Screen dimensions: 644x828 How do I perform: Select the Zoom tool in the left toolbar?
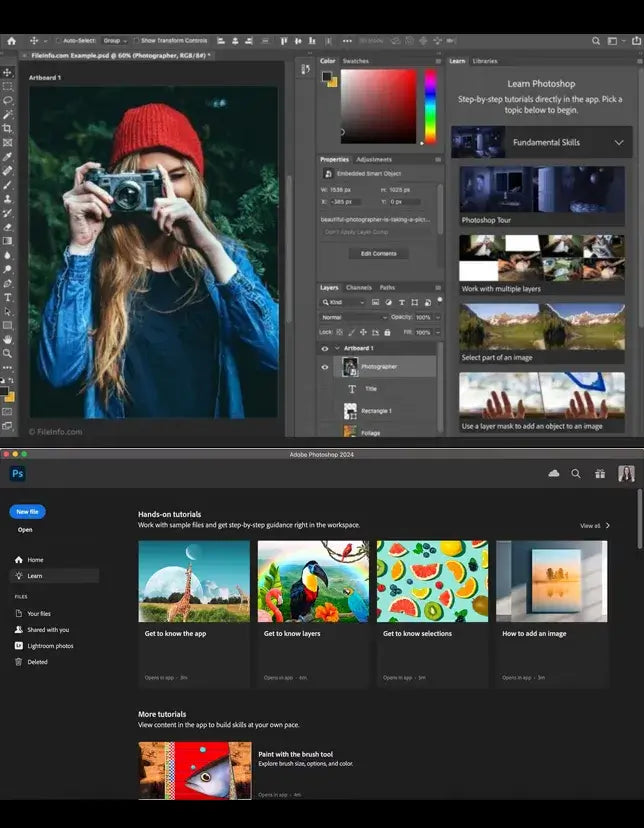(x=7, y=353)
